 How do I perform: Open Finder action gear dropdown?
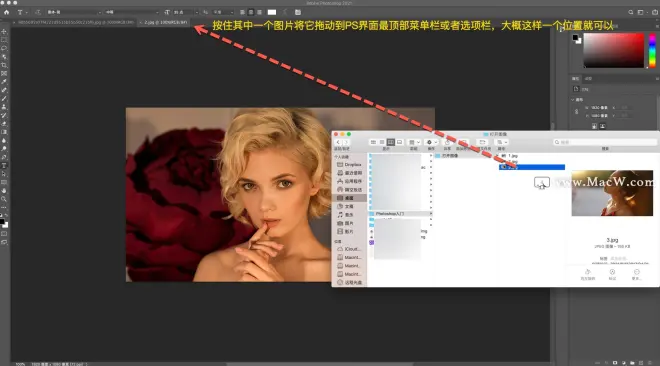(431, 142)
